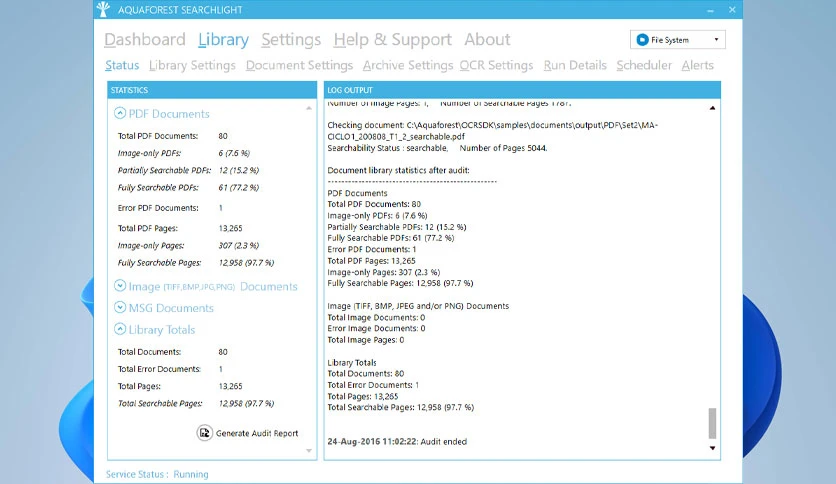Click the '12 (15.2 %)' value in statistics

pyautogui.click(x=239, y=170)
